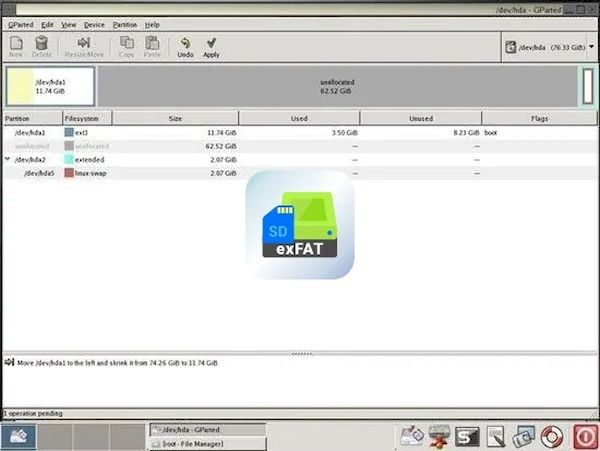The image size is (600, 451).
Task: Select the /dev/hda1 row in partition list
Action: 300,133
